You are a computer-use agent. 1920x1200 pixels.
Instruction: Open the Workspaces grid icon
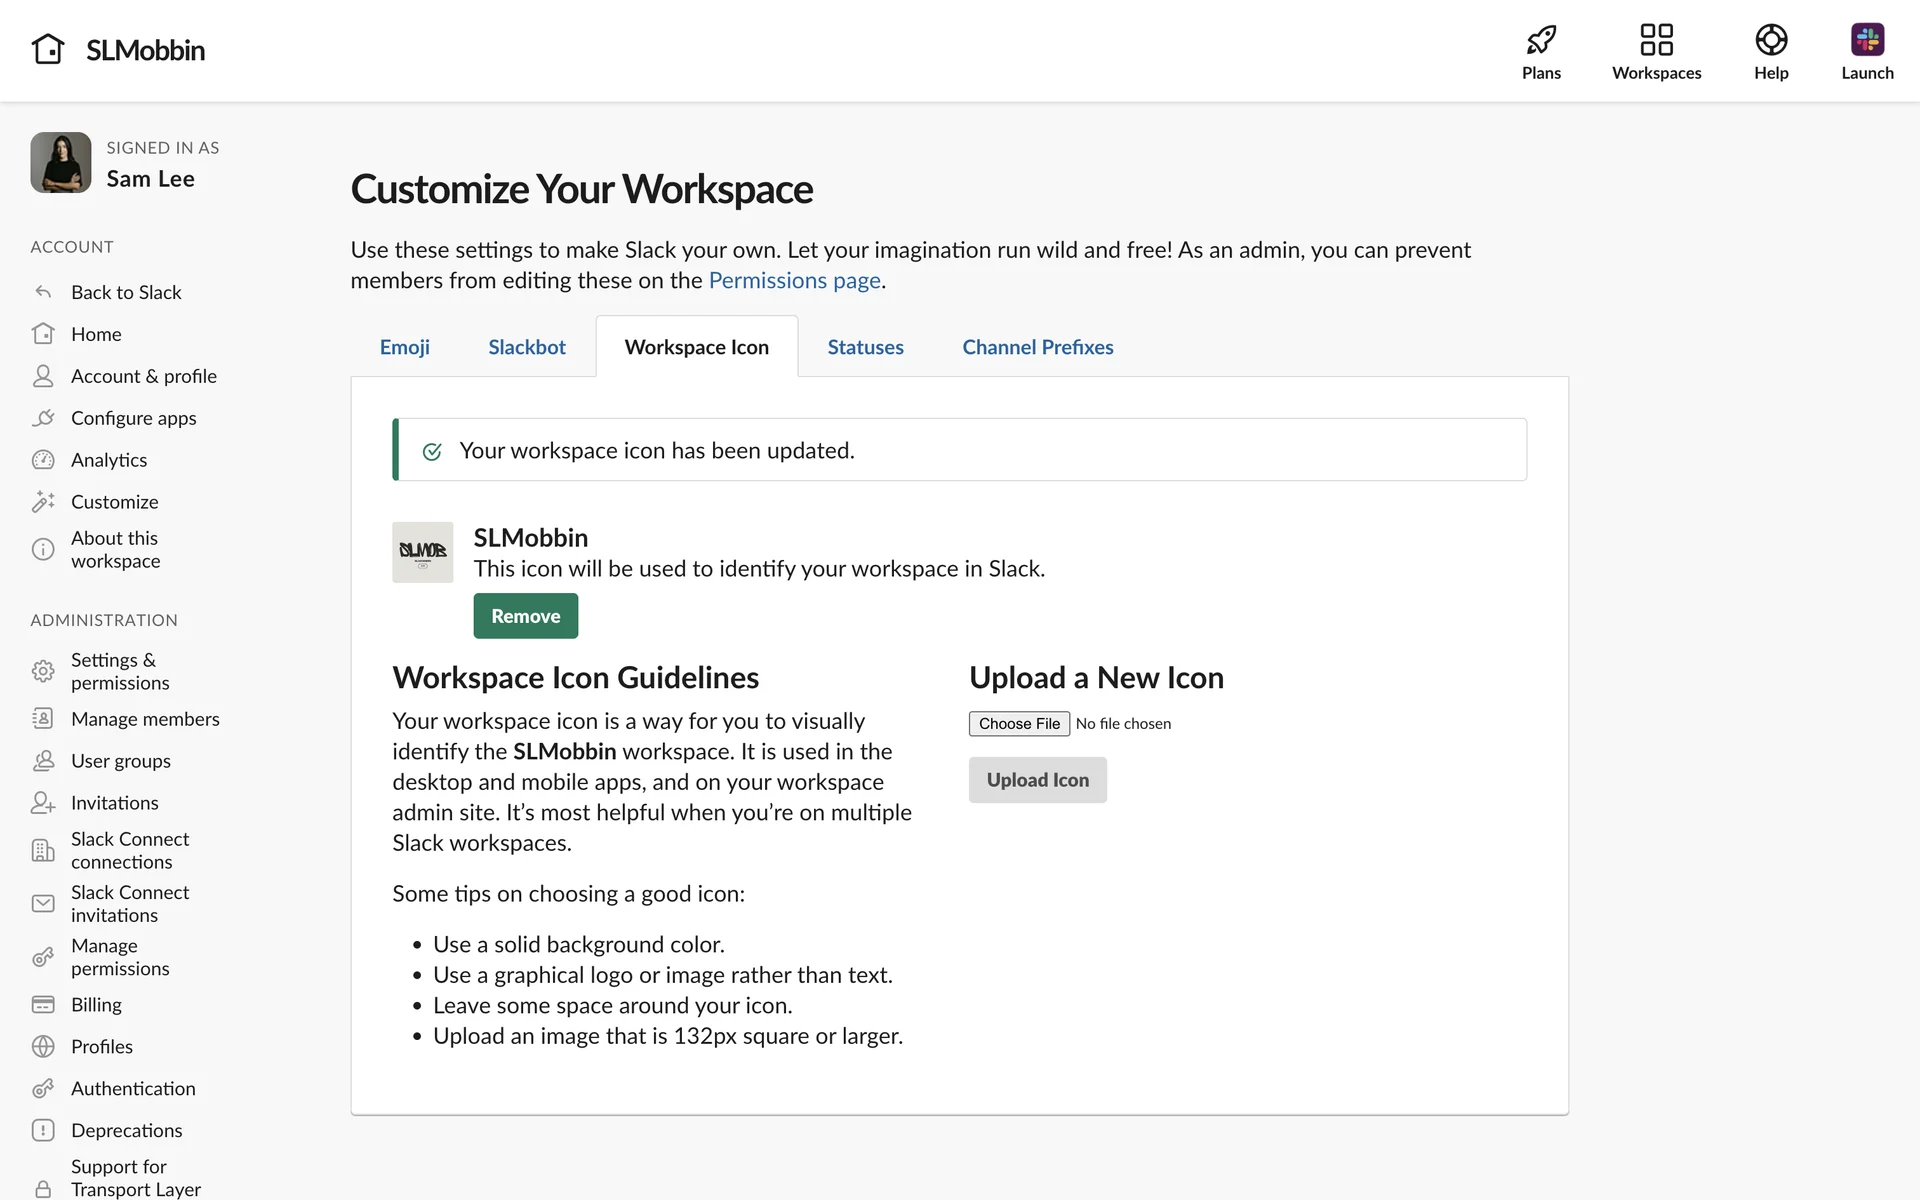(x=1656, y=40)
